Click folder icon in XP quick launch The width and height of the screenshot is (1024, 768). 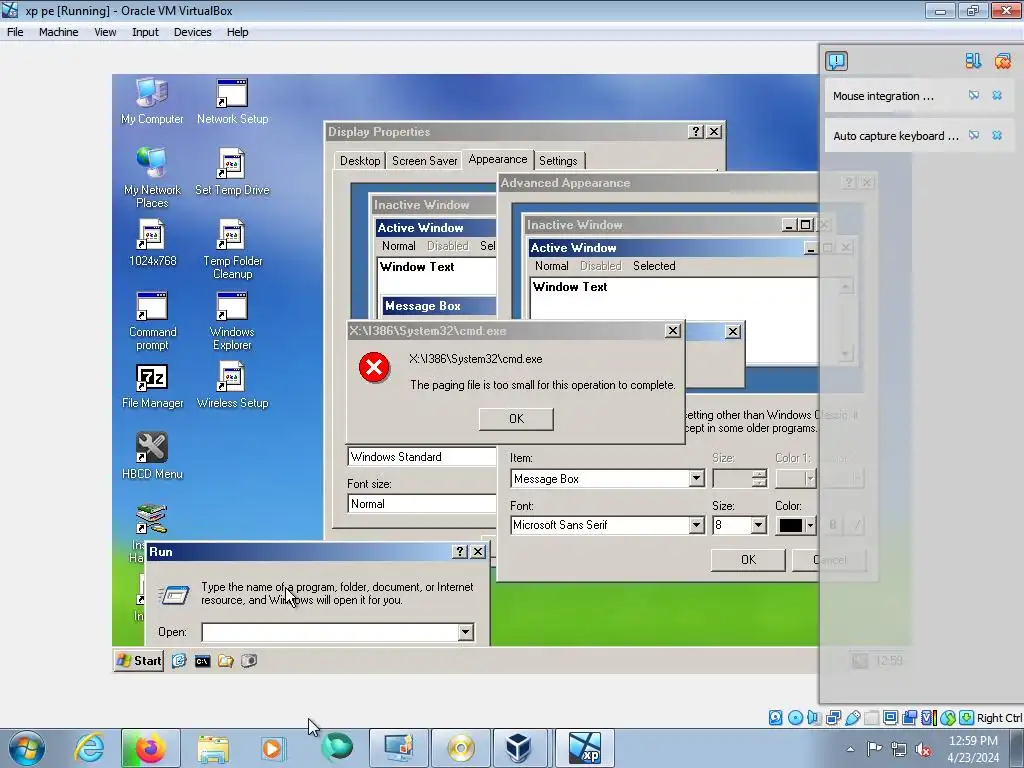click(226, 661)
